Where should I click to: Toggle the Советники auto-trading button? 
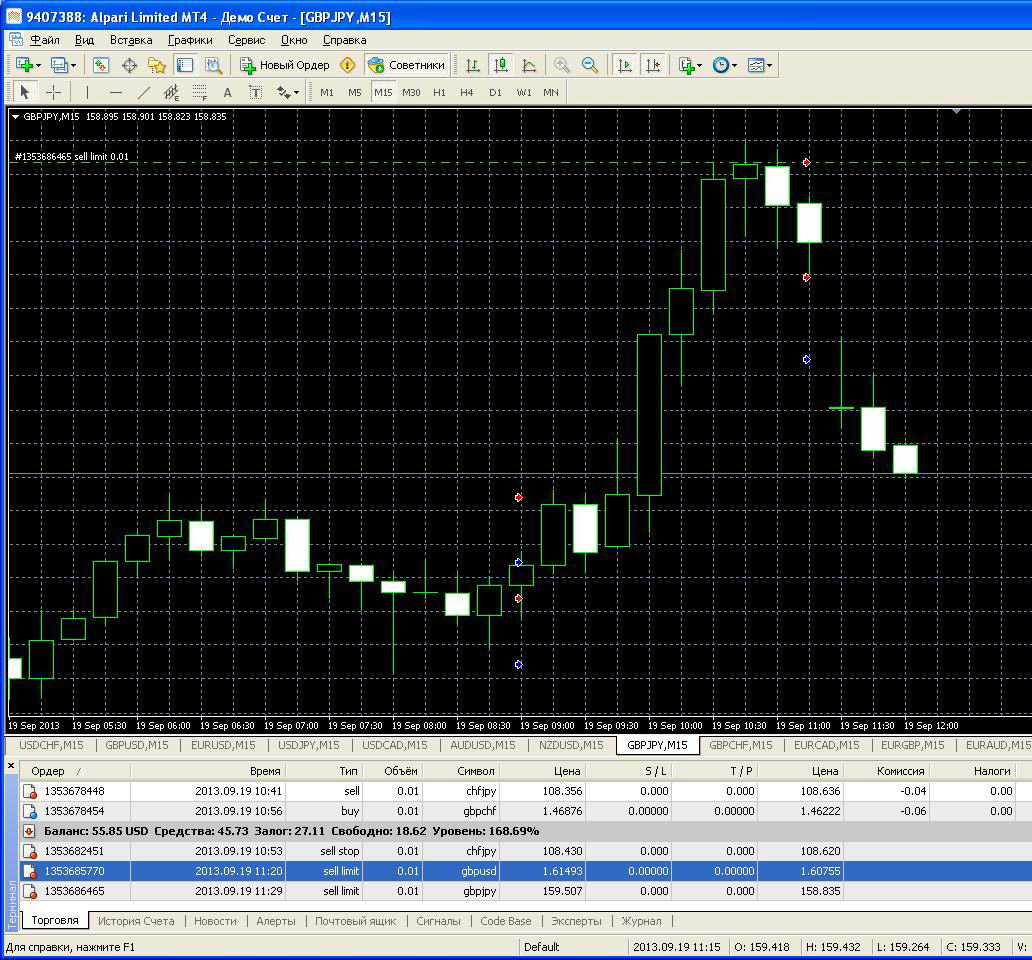[x=407, y=65]
